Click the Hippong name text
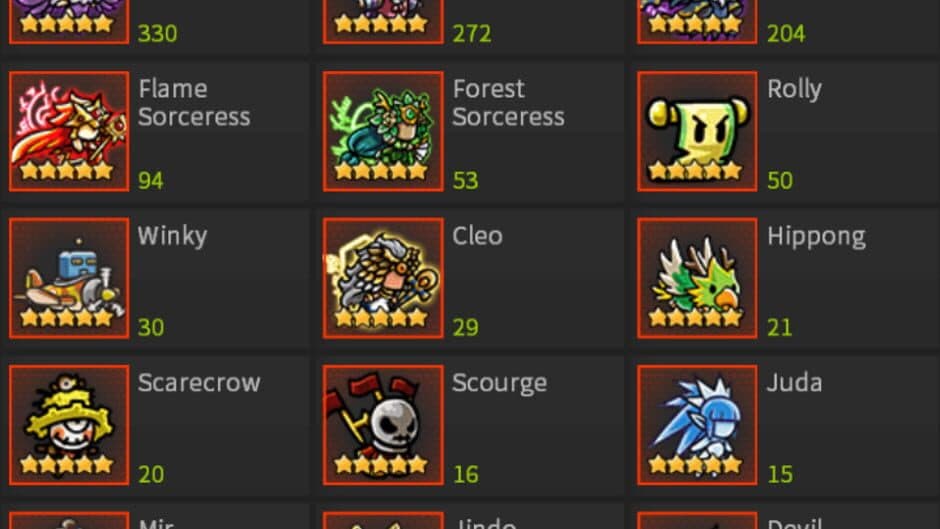 [816, 238]
